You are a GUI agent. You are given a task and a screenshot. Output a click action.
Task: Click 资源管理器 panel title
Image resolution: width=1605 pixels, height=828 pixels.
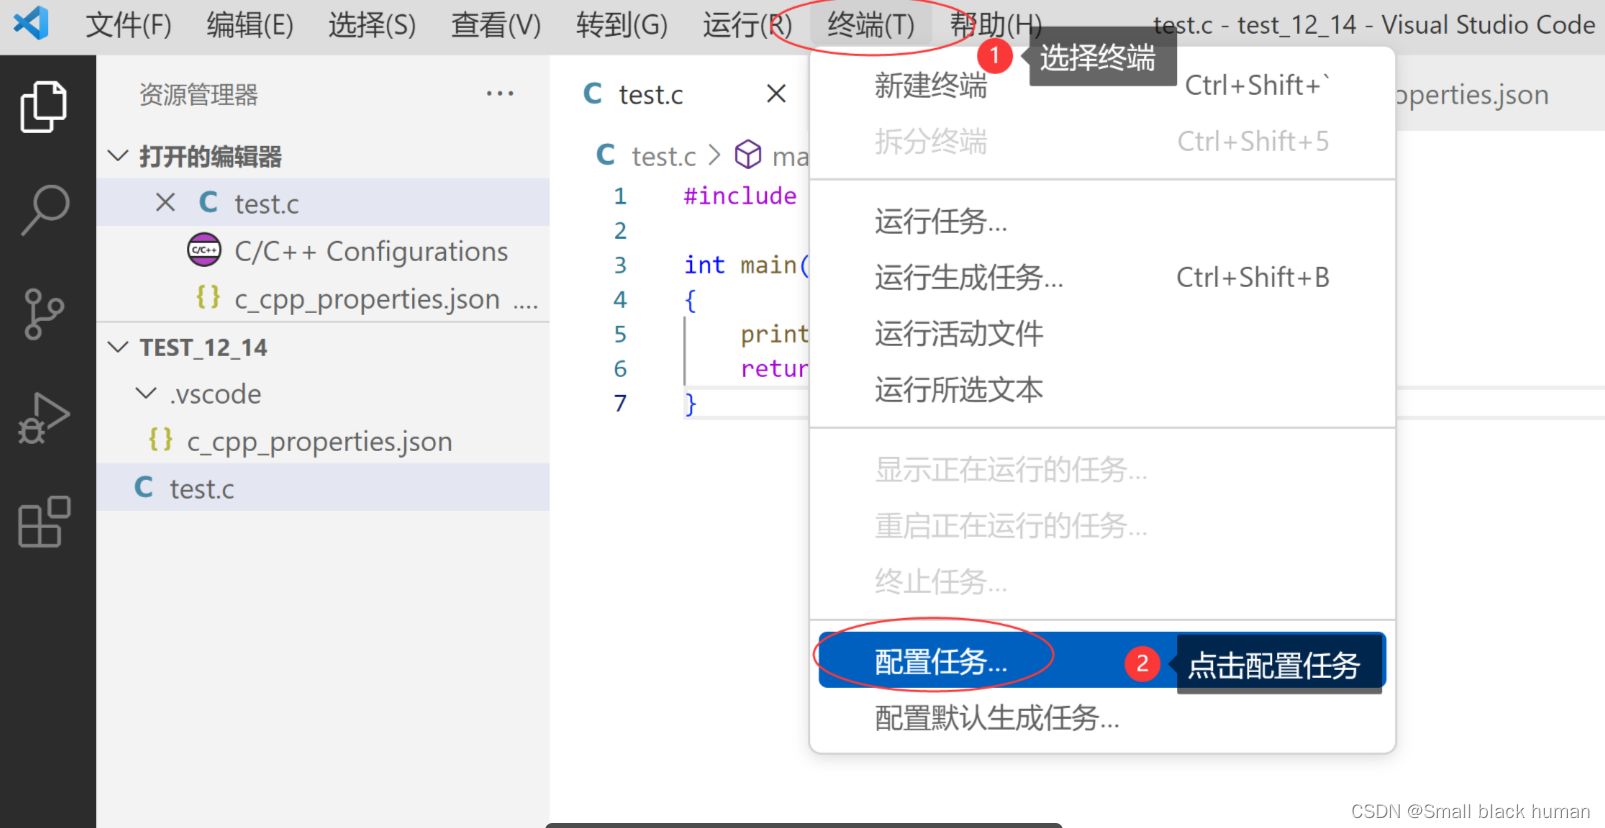click(x=199, y=94)
